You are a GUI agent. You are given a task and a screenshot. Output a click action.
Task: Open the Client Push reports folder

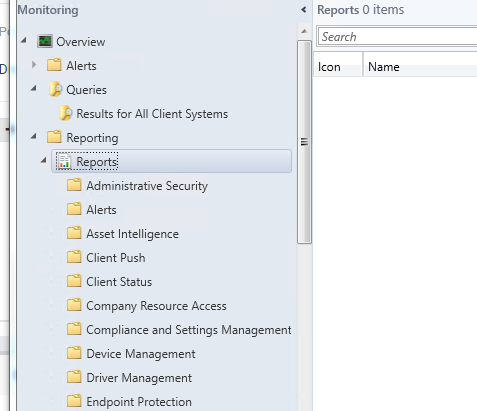(x=116, y=258)
